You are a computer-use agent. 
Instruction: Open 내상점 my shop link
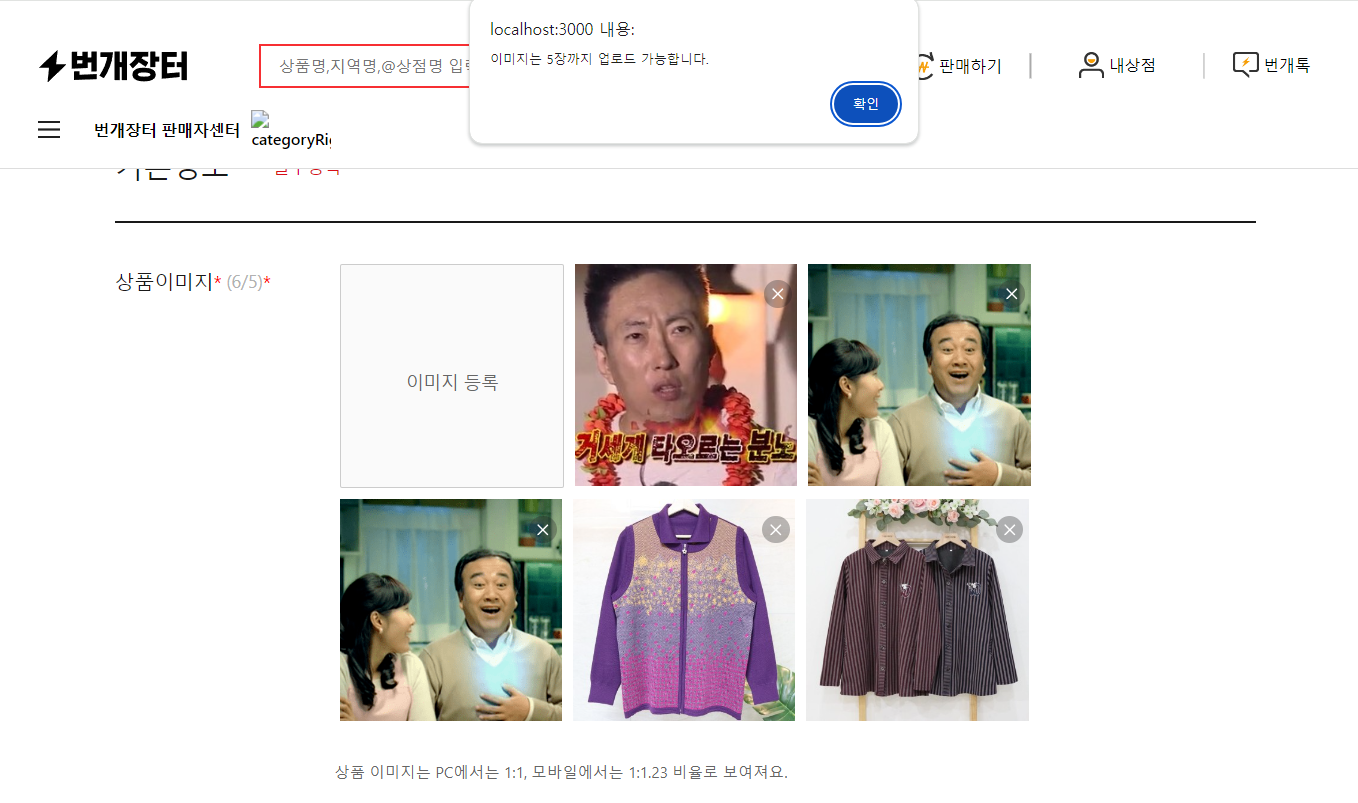pyautogui.click(x=1117, y=66)
